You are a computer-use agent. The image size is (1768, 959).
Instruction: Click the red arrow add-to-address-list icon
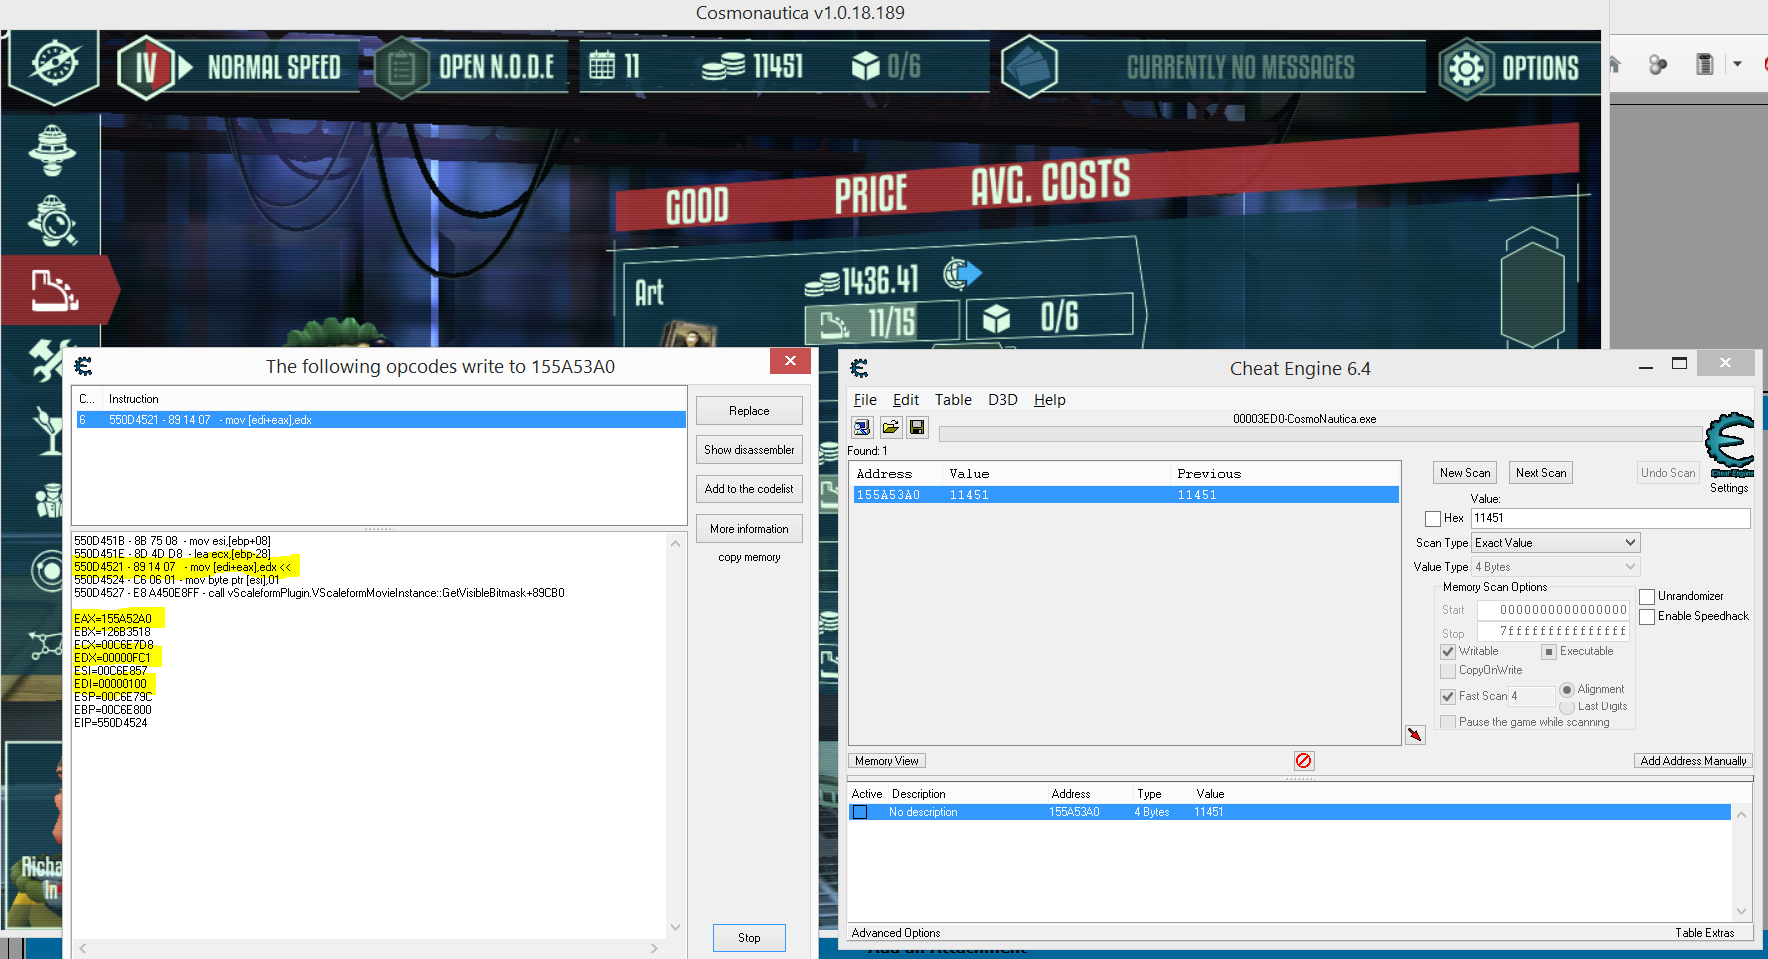tap(1415, 735)
